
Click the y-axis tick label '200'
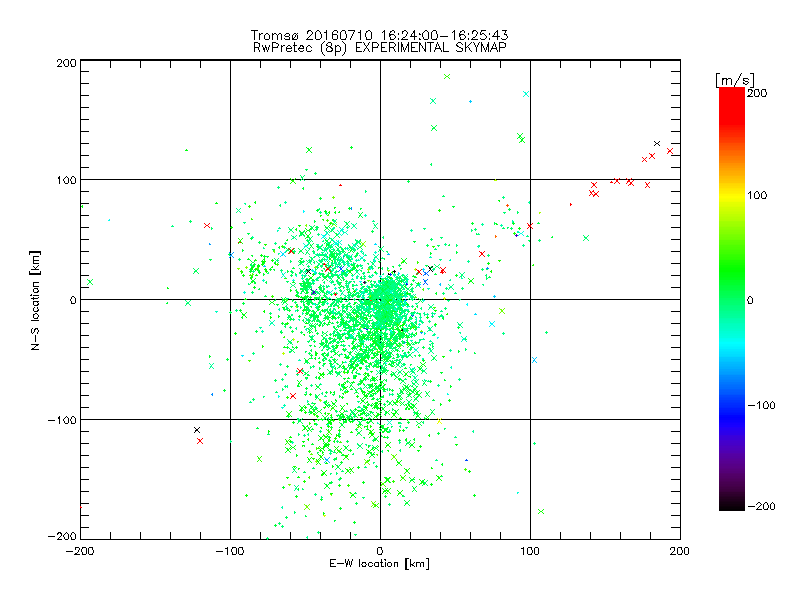(66, 63)
